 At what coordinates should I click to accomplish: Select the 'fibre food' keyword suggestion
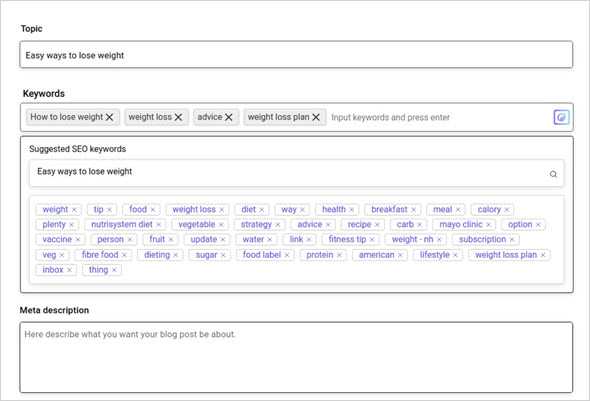coord(100,255)
